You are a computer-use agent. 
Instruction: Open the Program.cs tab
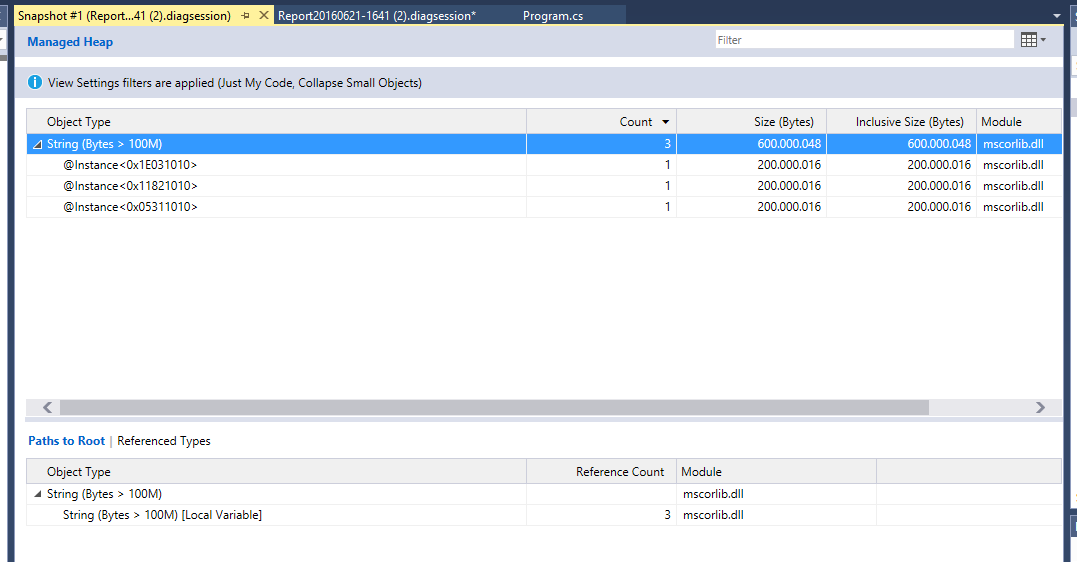pos(553,15)
